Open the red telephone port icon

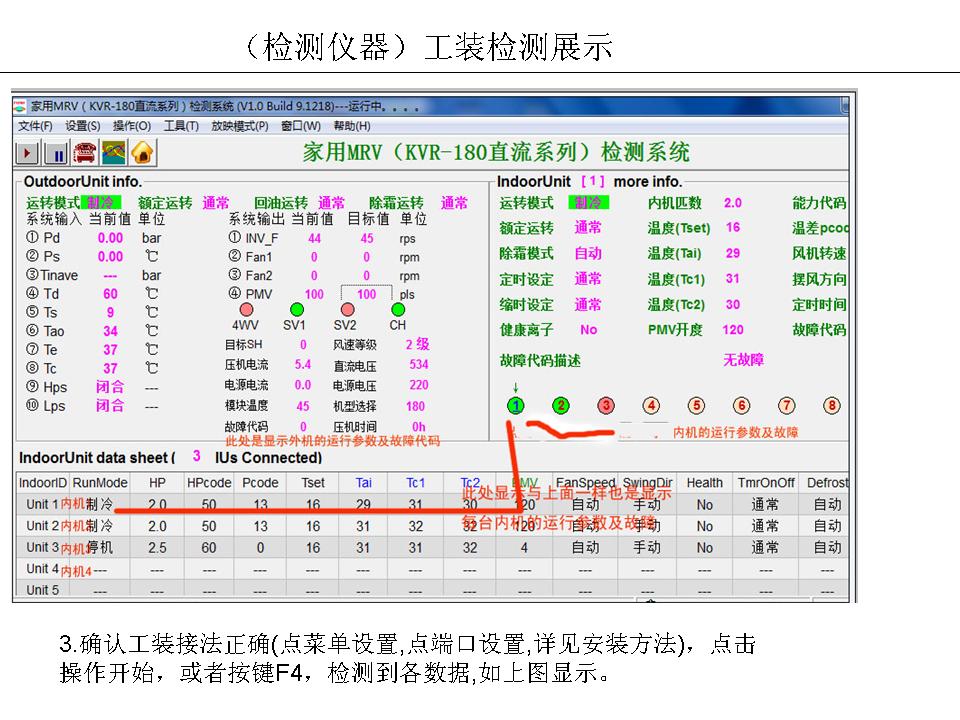tap(84, 153)
